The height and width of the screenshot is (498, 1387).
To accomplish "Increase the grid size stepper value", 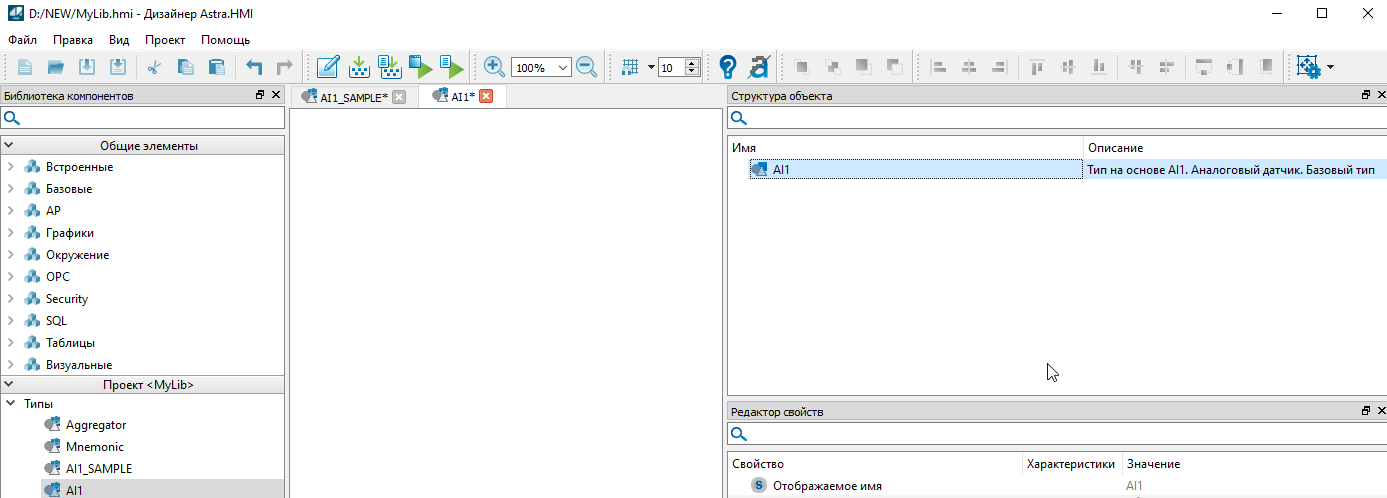I will [692, 63].
